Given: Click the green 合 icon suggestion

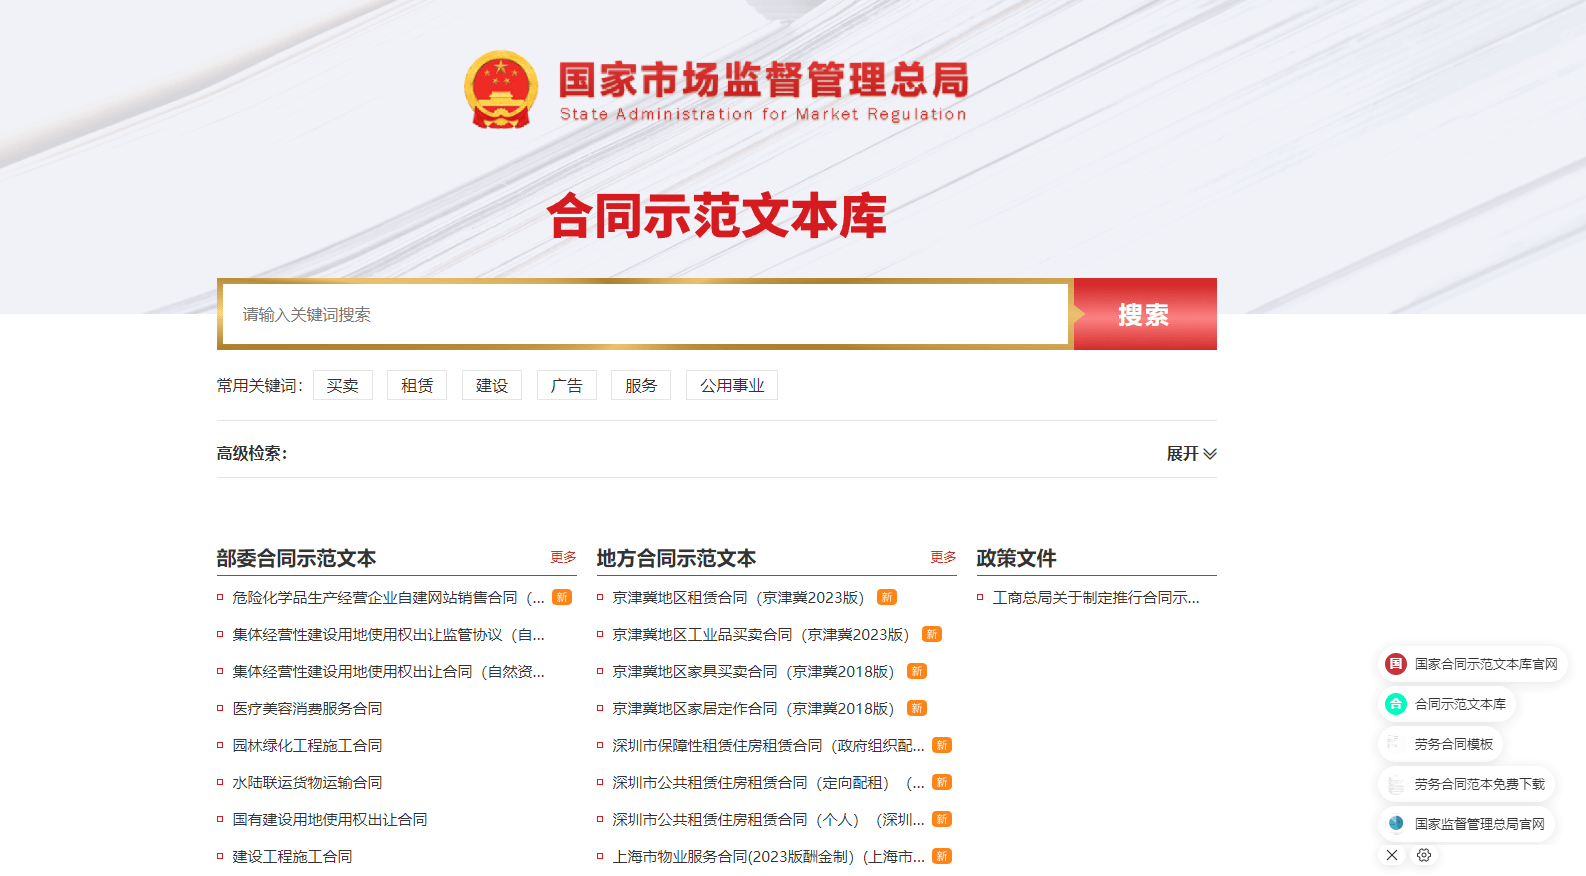Looking at the screenshot, I should [1396, 704].
